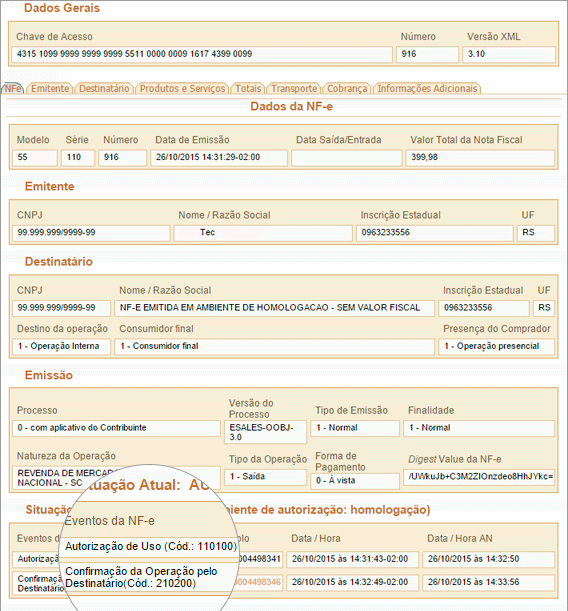The height and width of the screenshot is (611, 568).
Task: Click the Processo field with aplicativo do Contribuinte
Action: pos(116,428)
